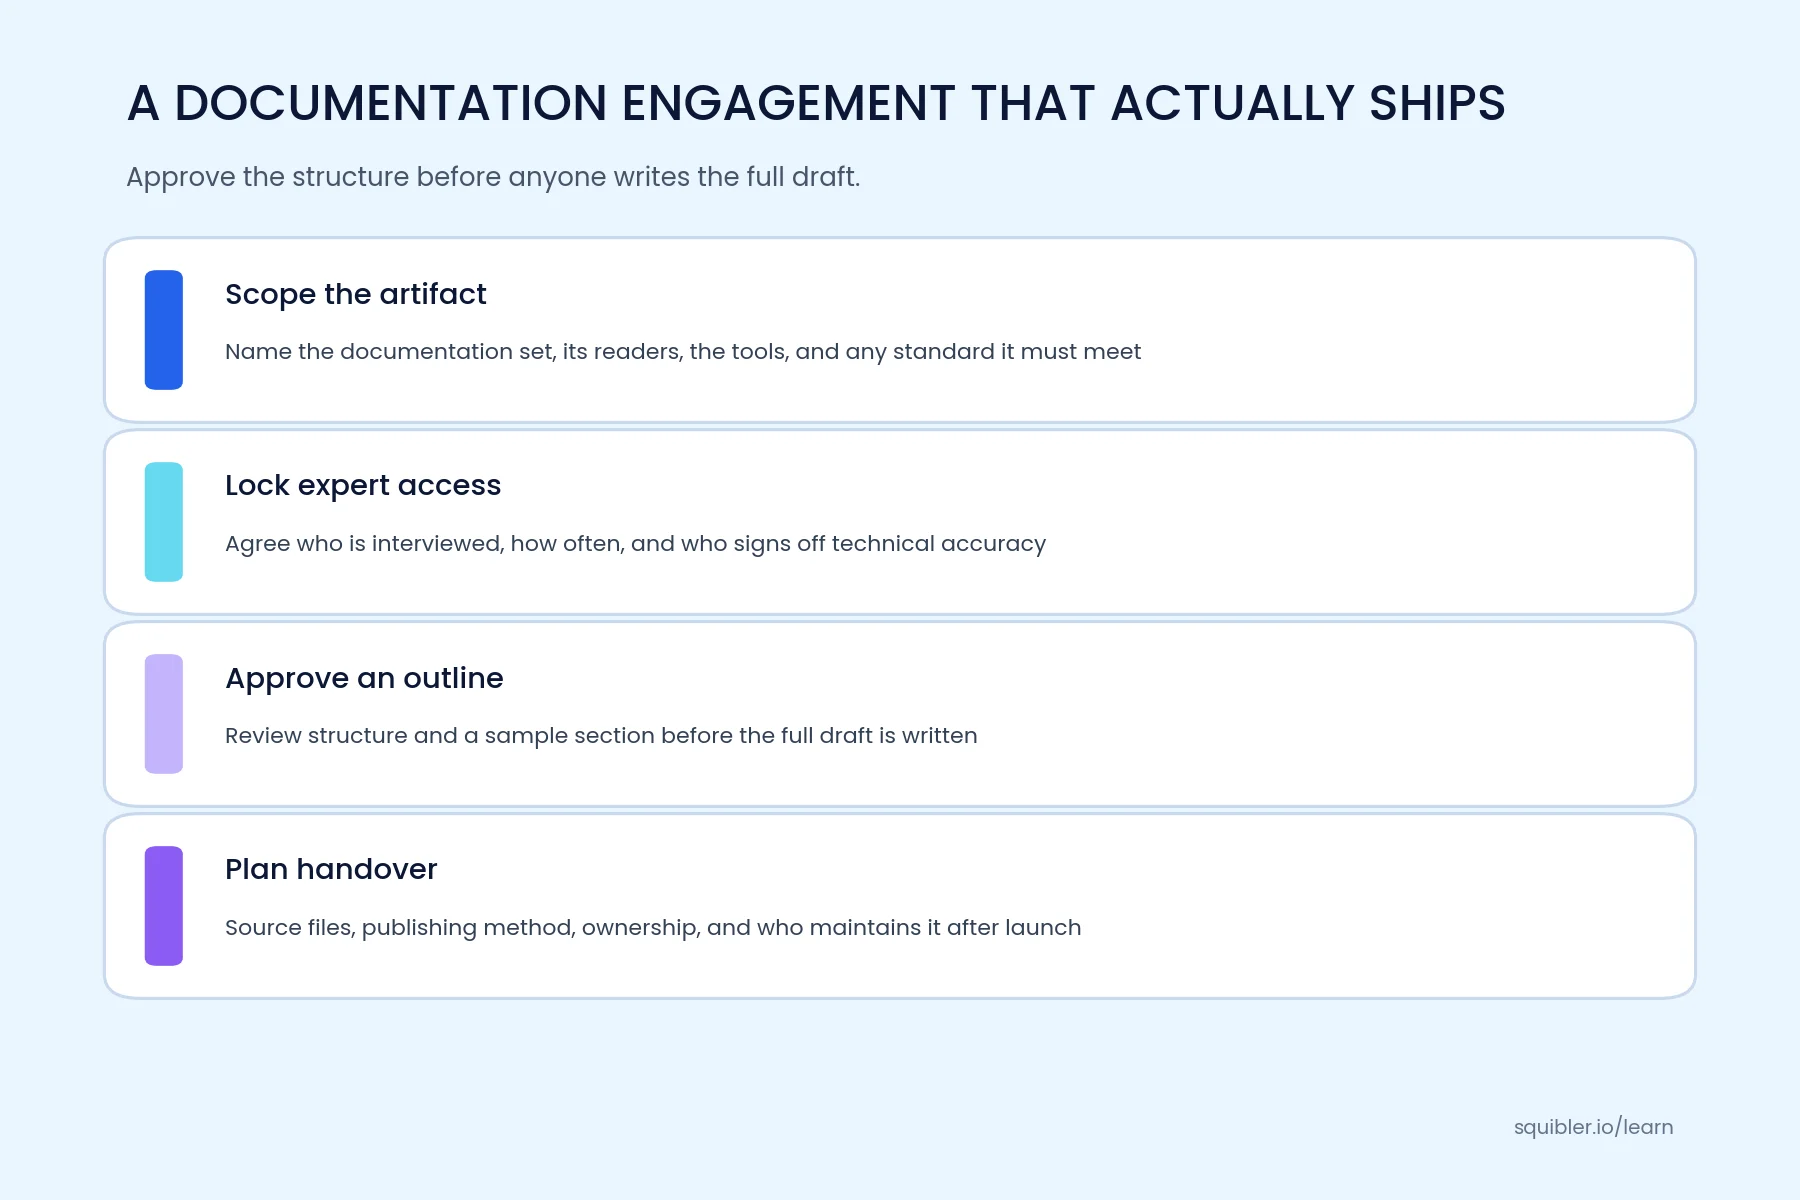Click the description 'Name the documentation set, its readers'
The height and width of the screenshot is (1200, 1800).
tap(683, 352)
